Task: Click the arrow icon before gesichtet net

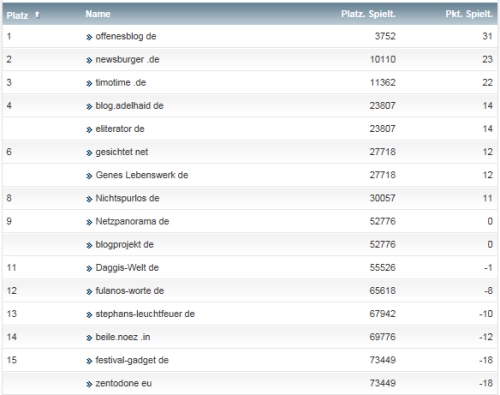Action: 89,153
